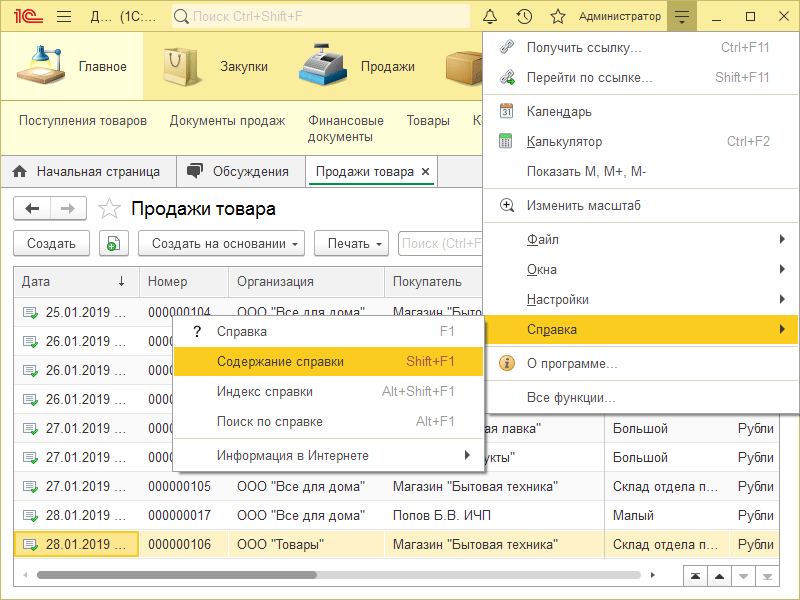
Task: Open notifications bell icon
Action: 490,16
